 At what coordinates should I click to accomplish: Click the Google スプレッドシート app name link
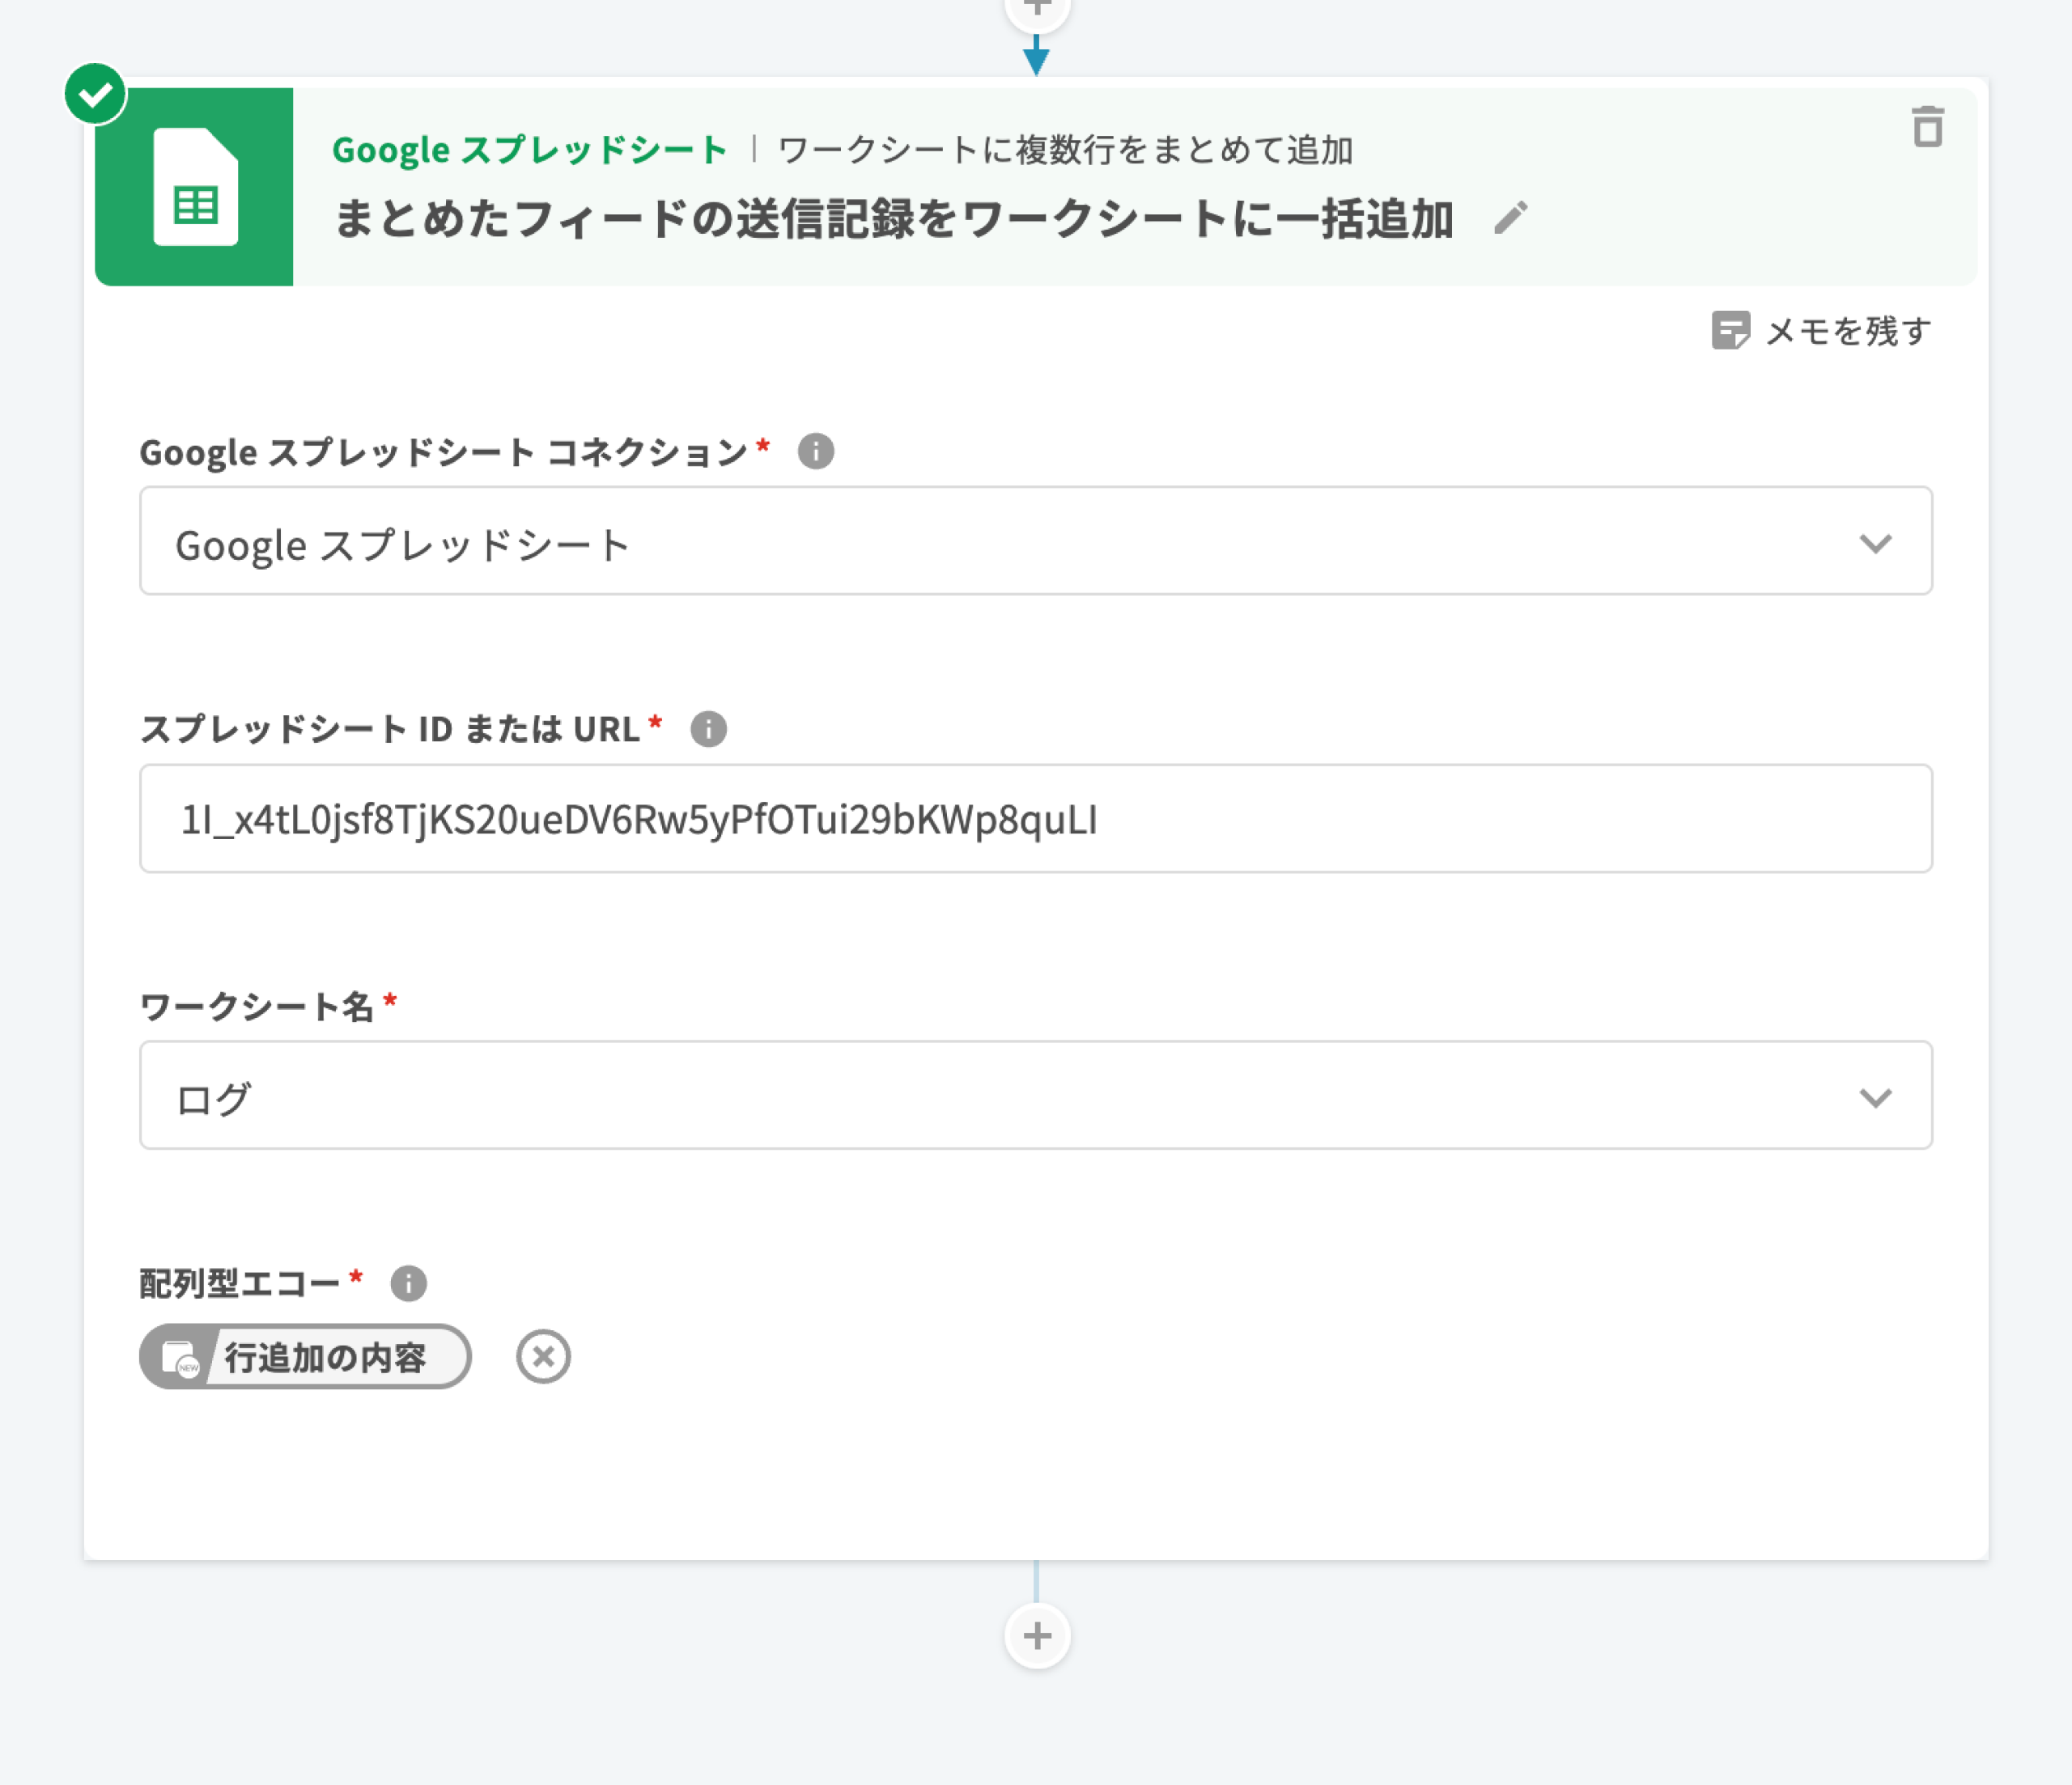click(x=529, y=150)
